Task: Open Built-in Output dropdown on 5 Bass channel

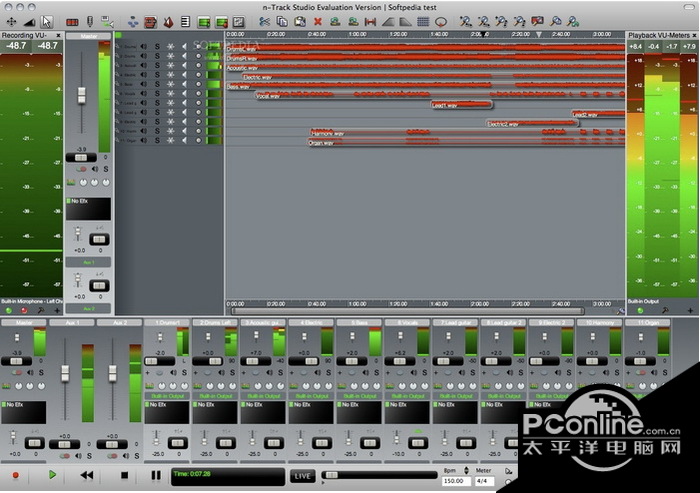Action: pyautogui.click(x=359, y=396)
